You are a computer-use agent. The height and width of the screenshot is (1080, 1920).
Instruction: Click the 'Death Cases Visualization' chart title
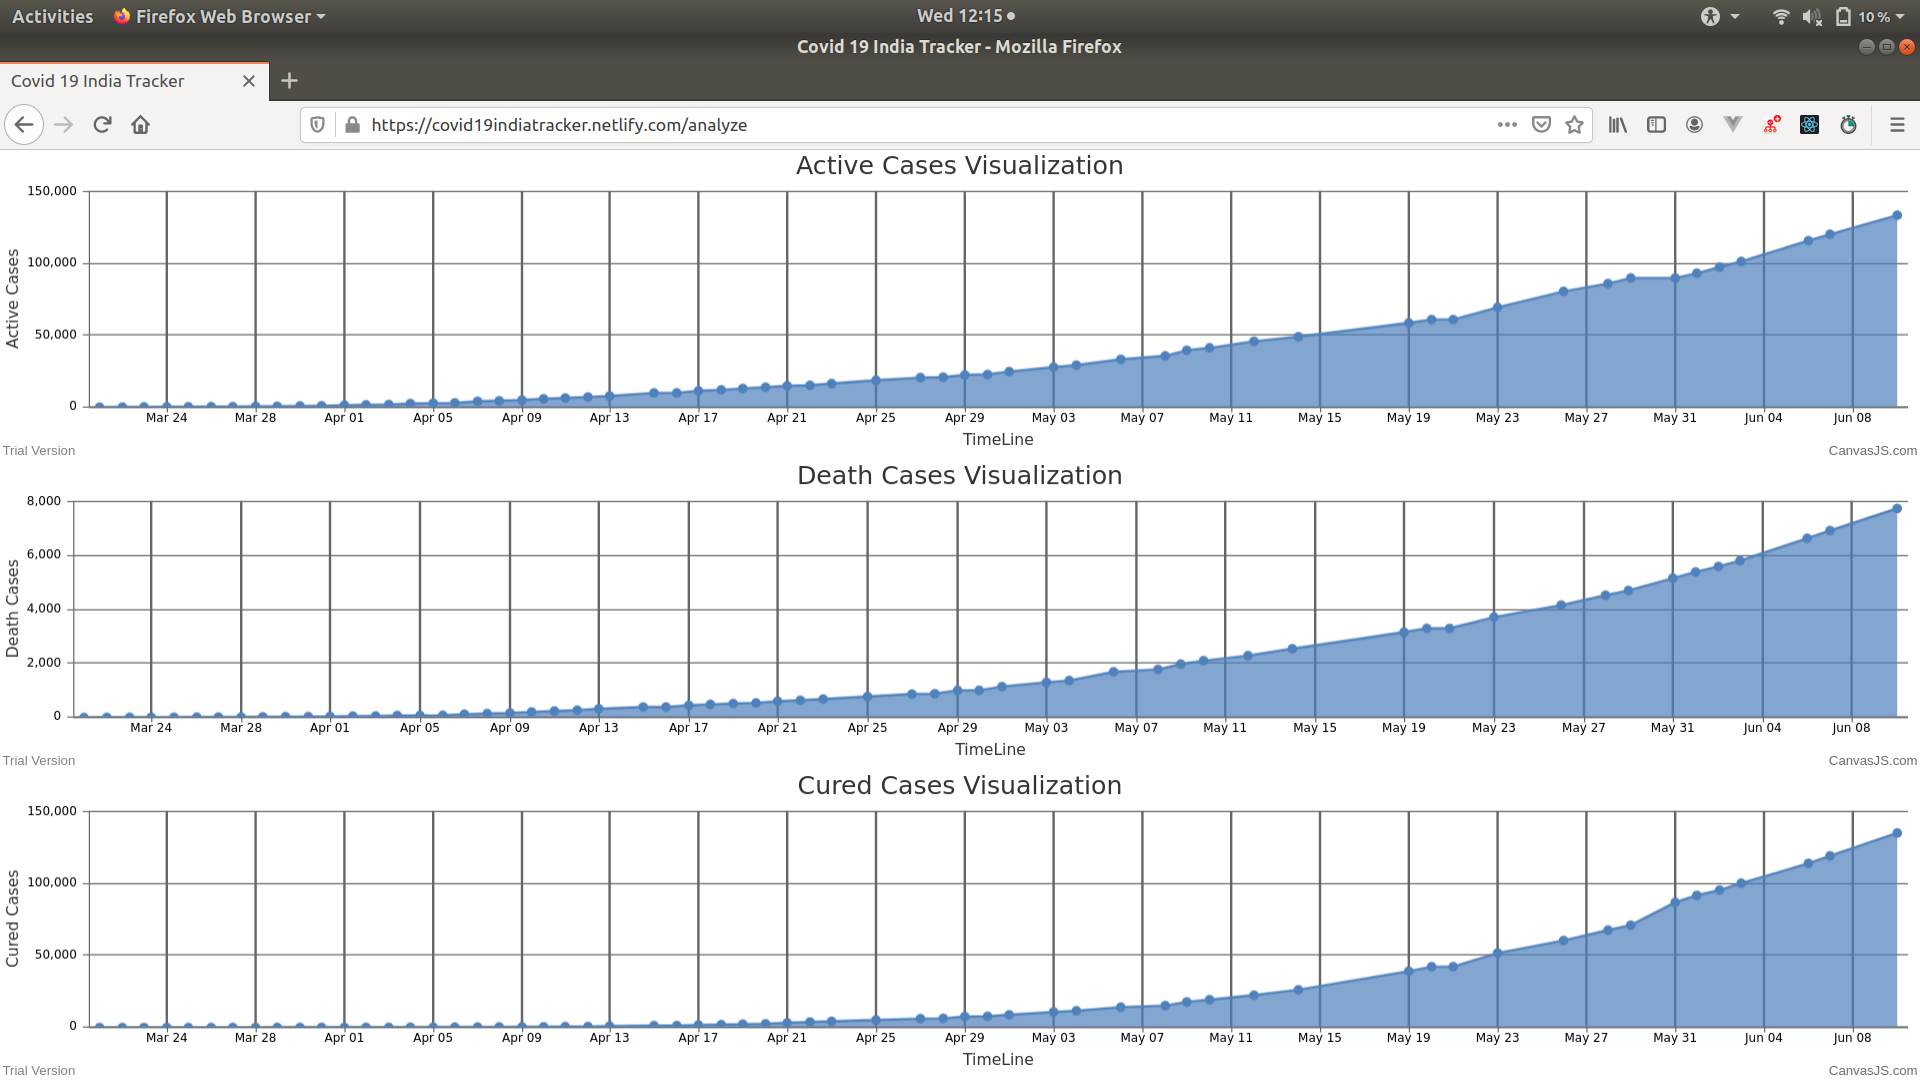(960, 476)
